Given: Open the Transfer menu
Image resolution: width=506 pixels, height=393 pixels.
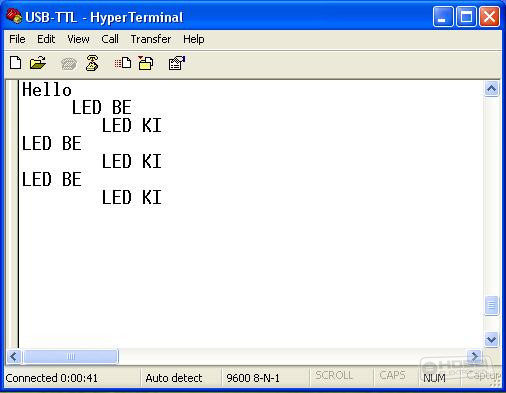Looking at the screenshot, I should point(151,39).
